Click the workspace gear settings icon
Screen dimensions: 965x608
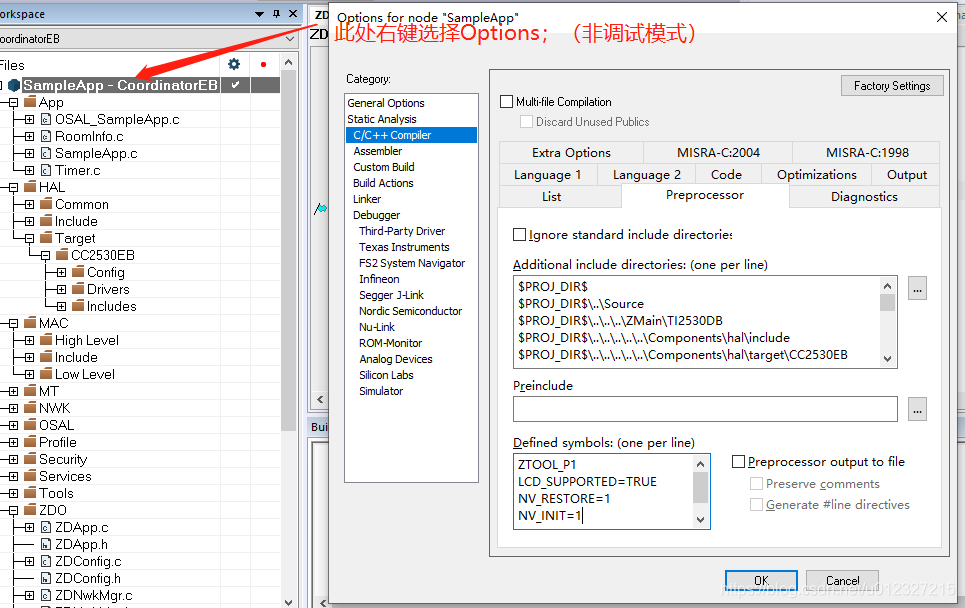point(234,64)
